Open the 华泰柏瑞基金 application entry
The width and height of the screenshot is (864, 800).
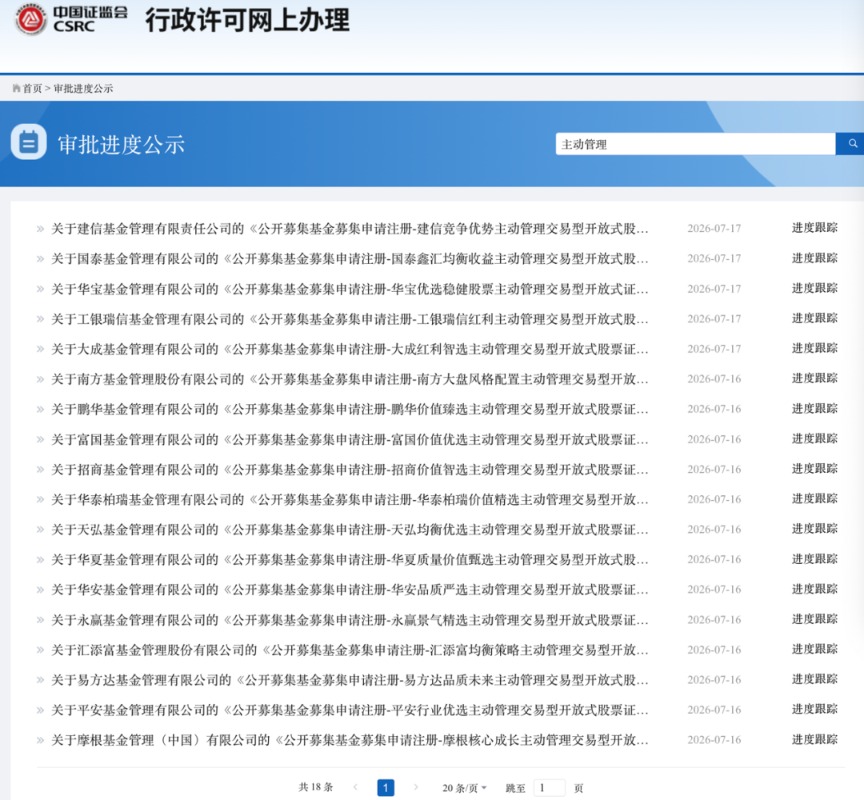[x=350, y=499]
